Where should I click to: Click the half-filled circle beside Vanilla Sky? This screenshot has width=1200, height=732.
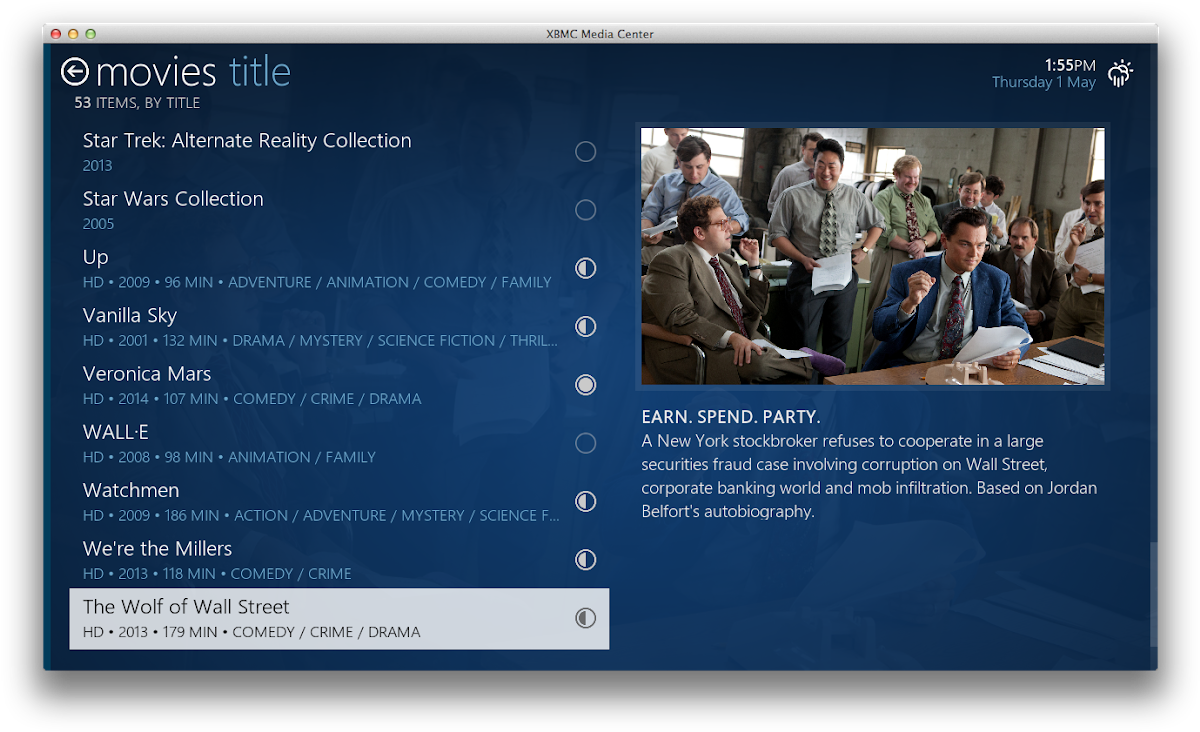pyautogui.click(x=586, y=326)
